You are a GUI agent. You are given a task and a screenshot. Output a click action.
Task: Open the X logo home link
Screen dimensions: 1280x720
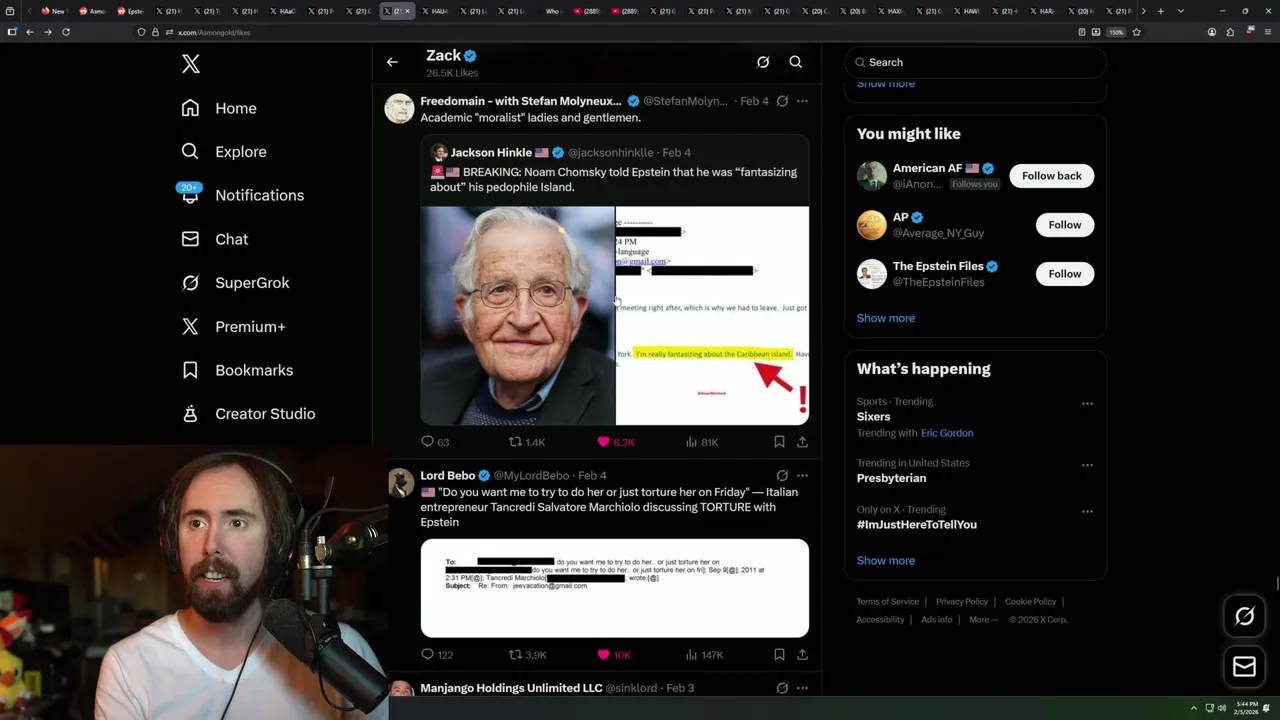191,65
